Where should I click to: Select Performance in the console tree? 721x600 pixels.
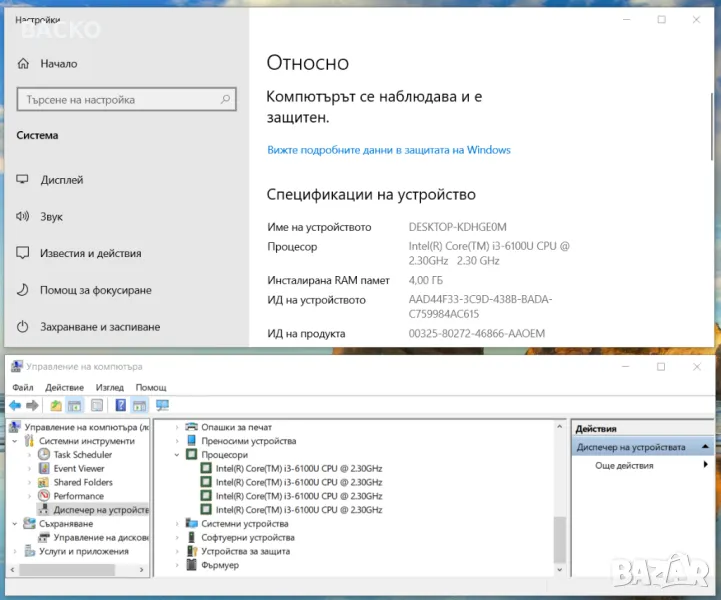coord(78,496)
